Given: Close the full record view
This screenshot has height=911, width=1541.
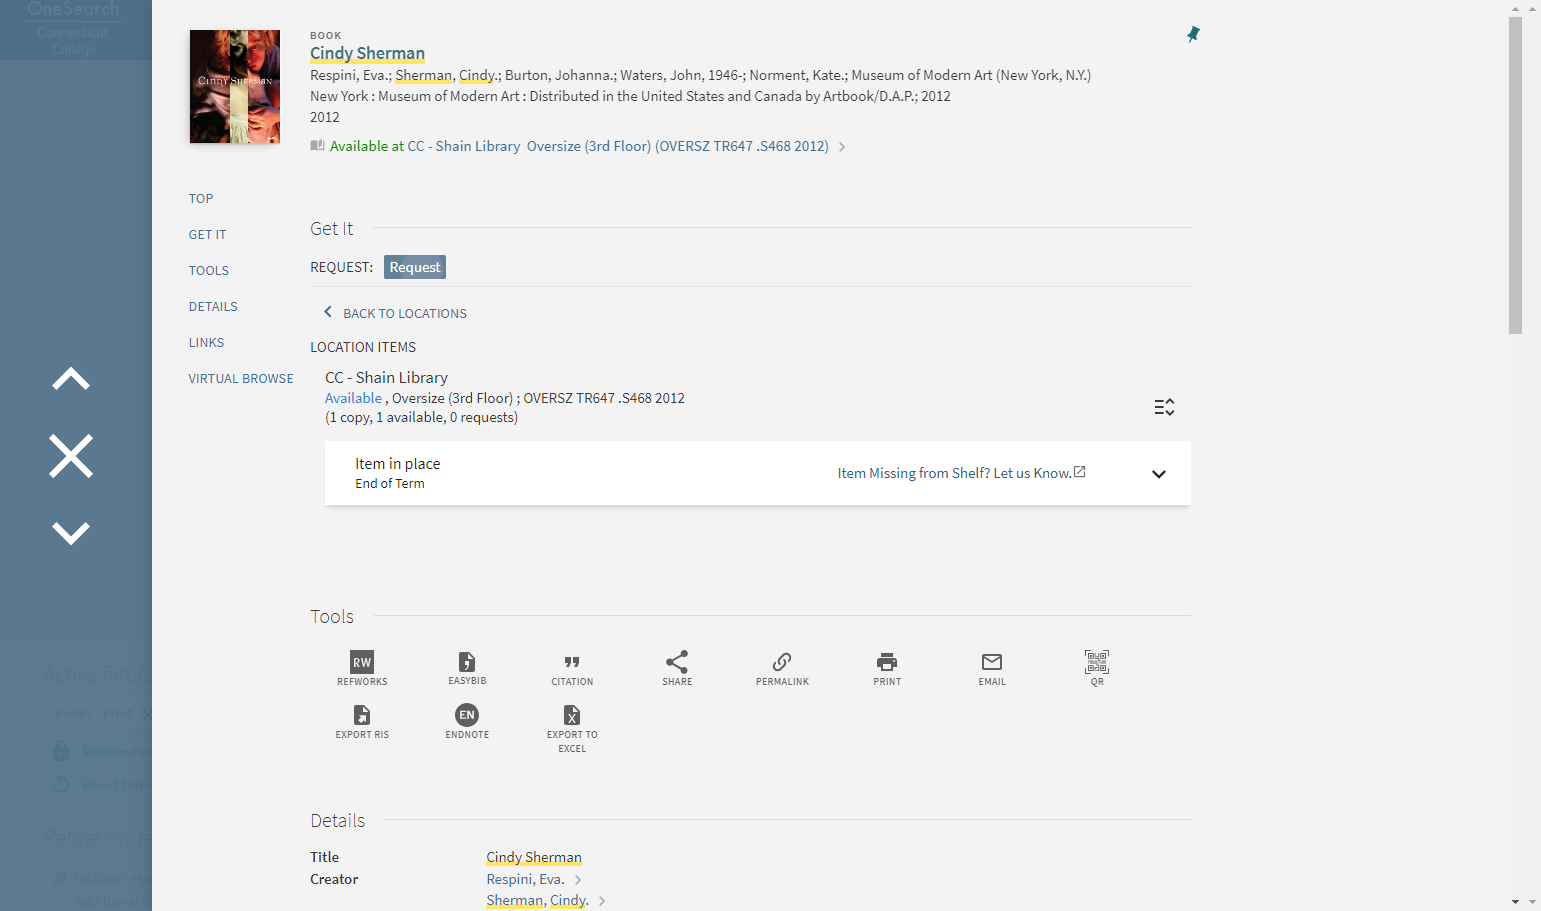Looking at the screenshot, I should point(71,456).
